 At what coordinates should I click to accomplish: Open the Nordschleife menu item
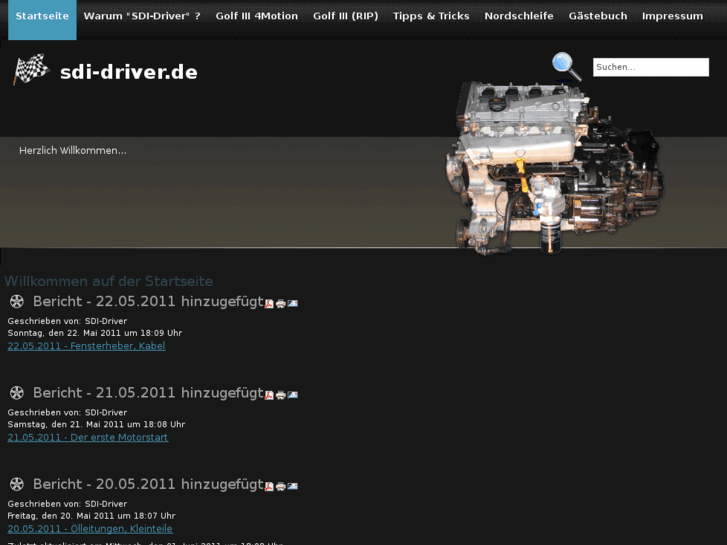coord(519,16)
